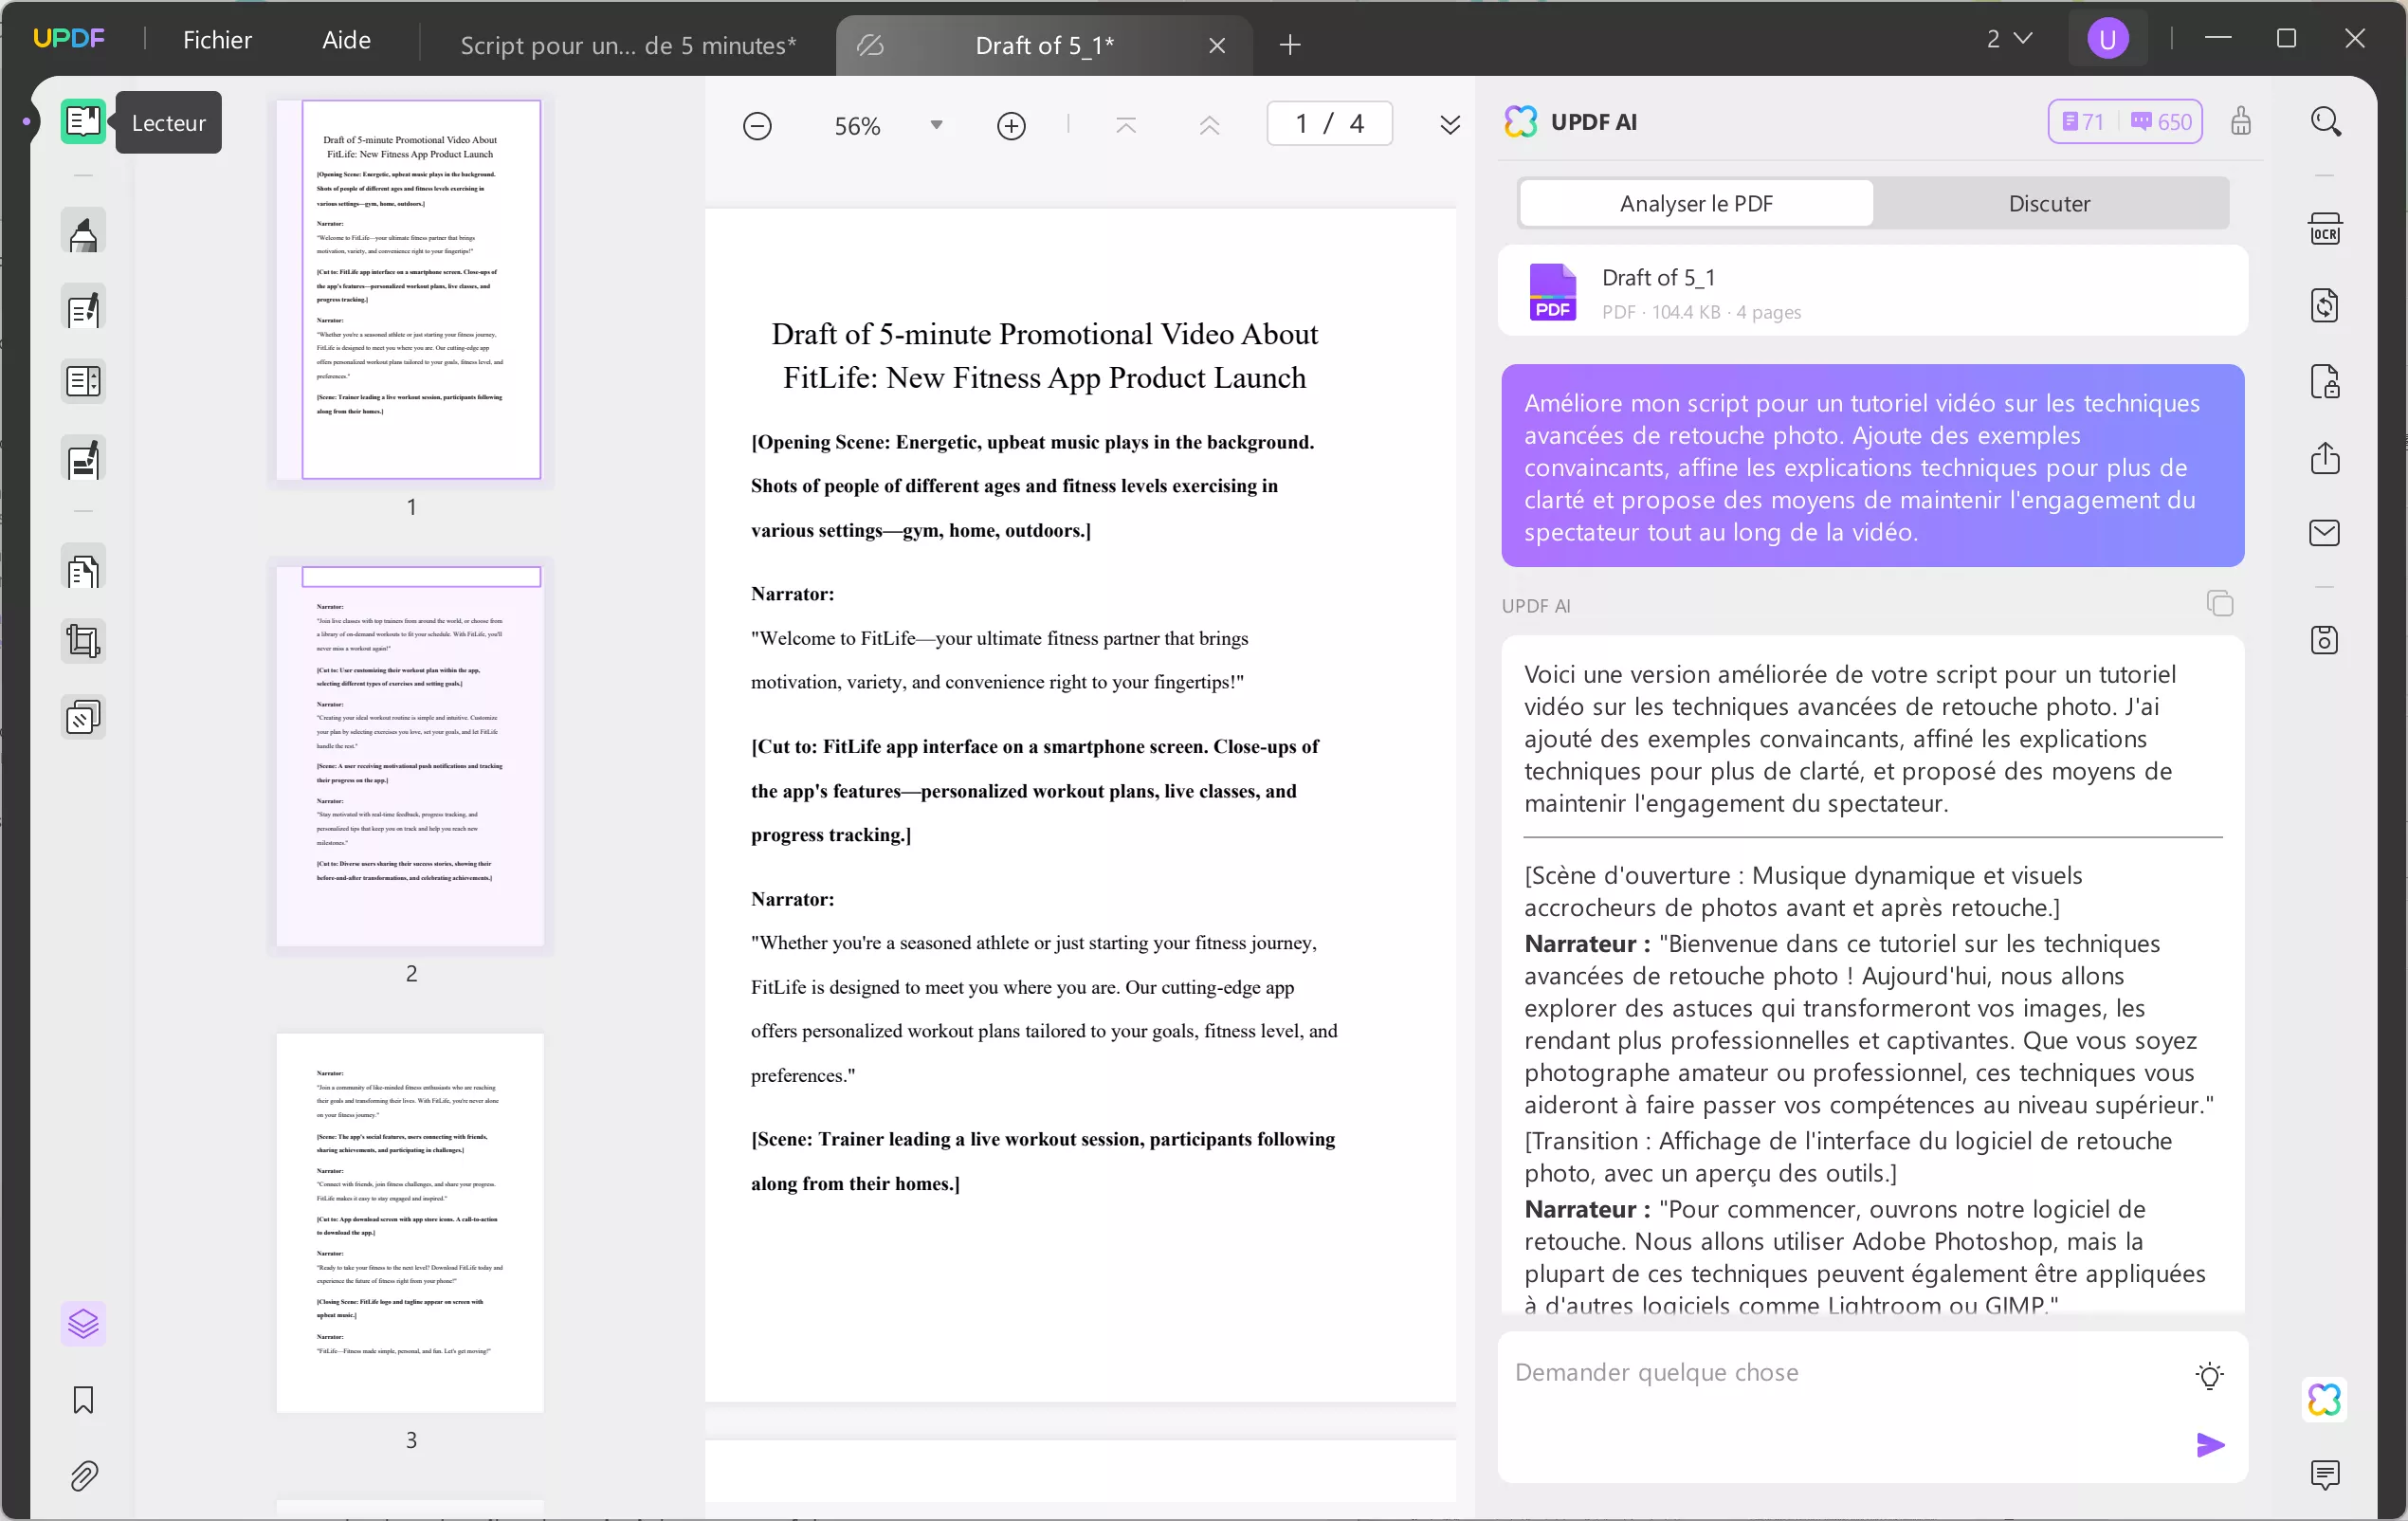Click the highlighter comment tool icon
This screenshot has width=2408, height=1521.
83,233
